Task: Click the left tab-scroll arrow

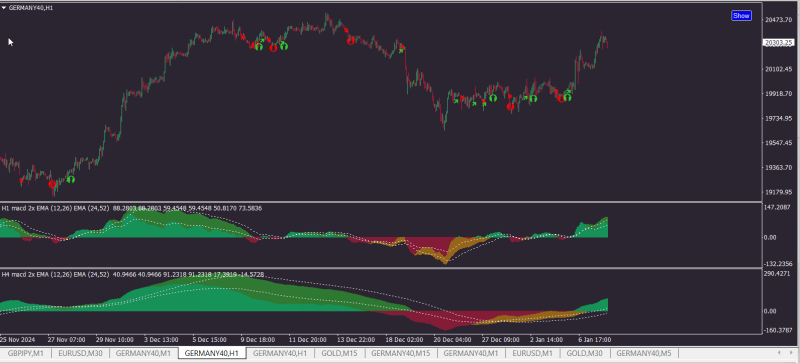Action: [779, 353]
